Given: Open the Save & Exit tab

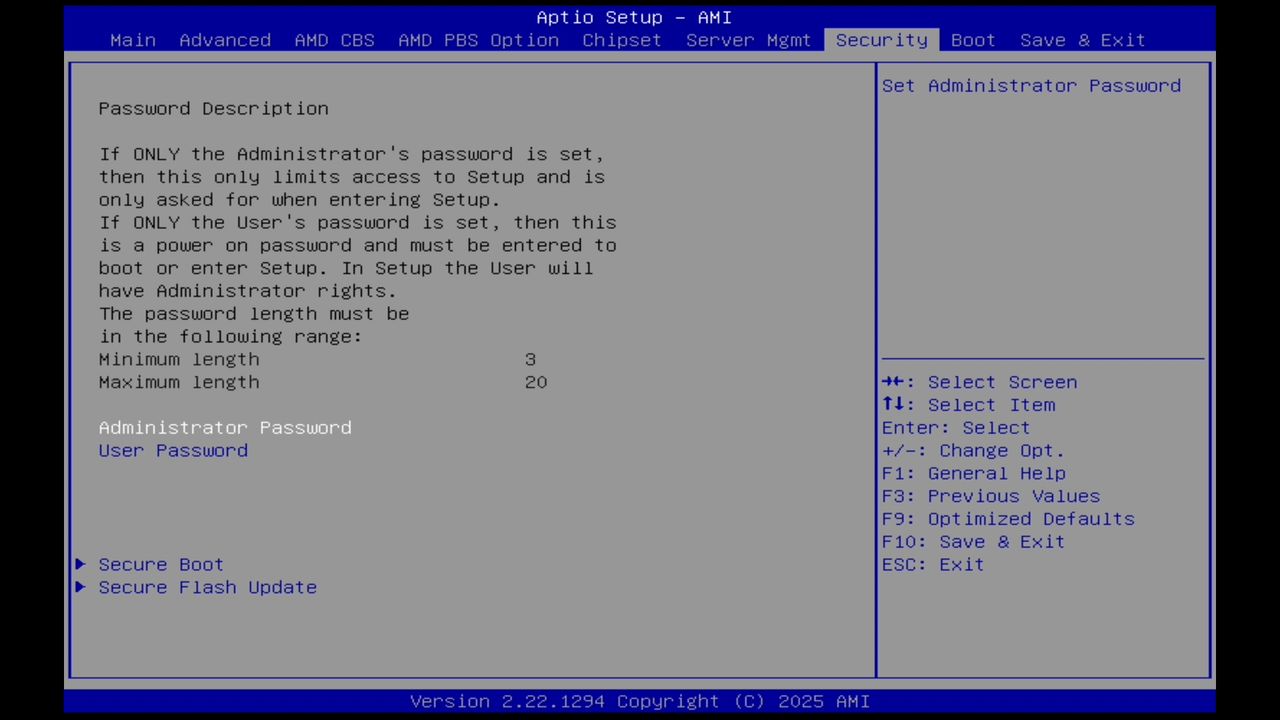Looking at the screenshot, I should click(x=1082, y=40).
